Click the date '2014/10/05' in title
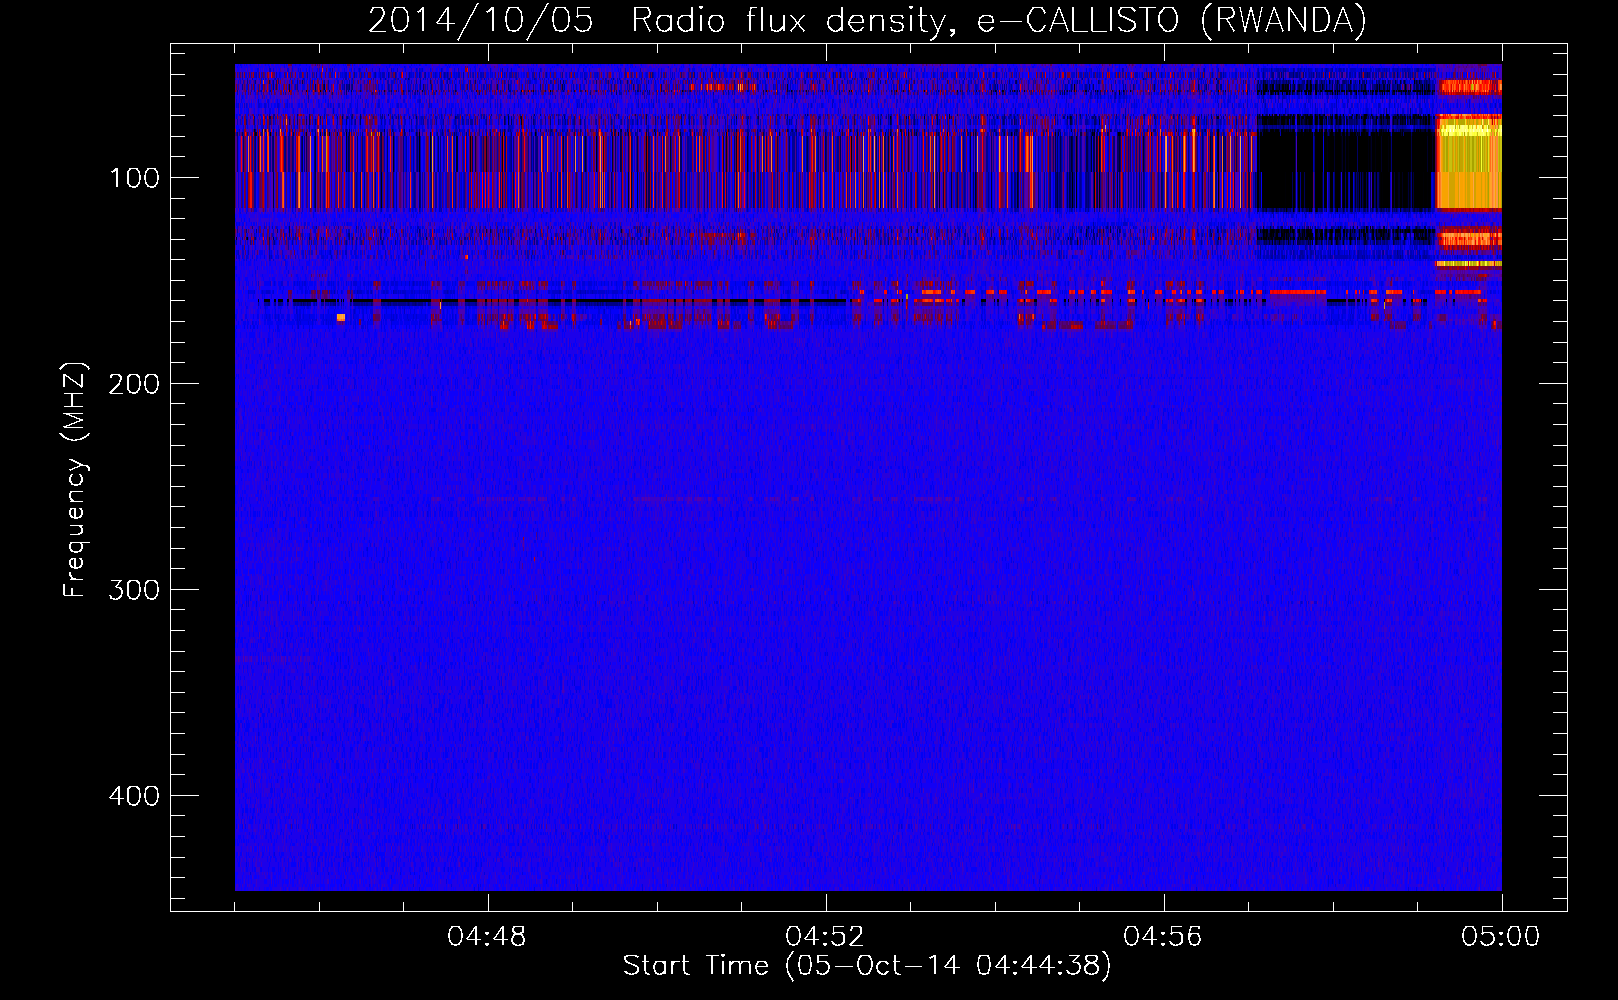Image resolution: width=1618 pixels, height=1000 pixels. [x=480, y=21]
